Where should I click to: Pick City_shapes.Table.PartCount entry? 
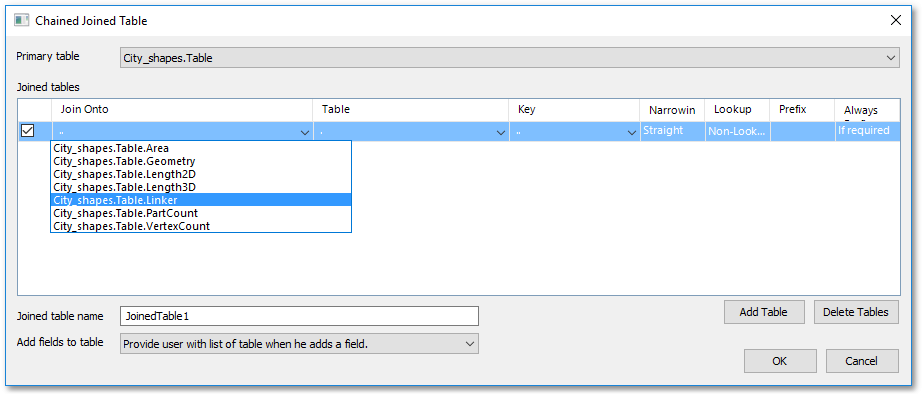point(201,213)
